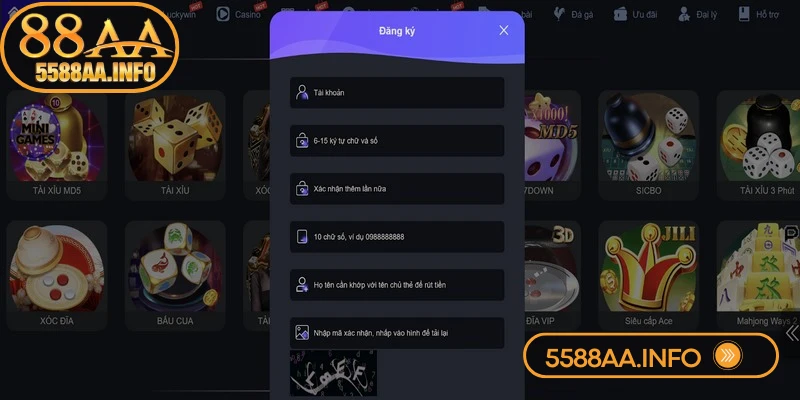Focus the Tài khoản input field
The width and height of the screenshot is (800, 400).
pos(397,92)
